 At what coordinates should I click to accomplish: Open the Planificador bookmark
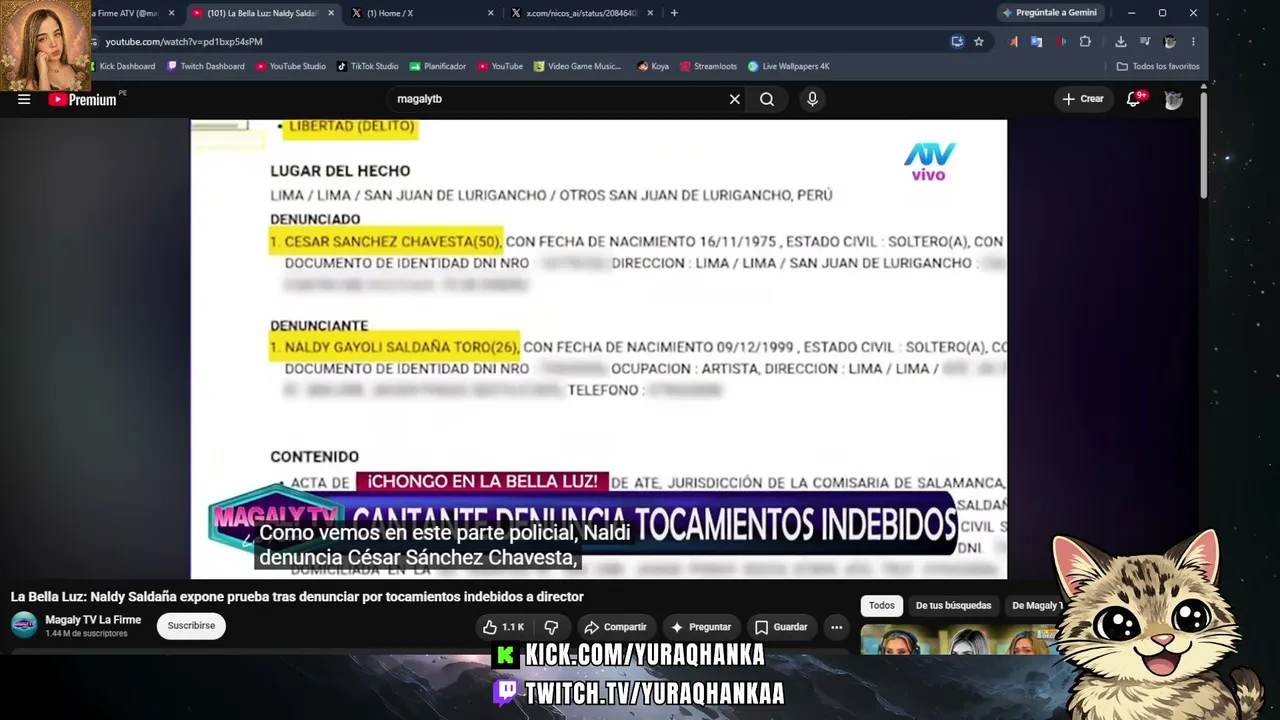(x=438, y=66)
